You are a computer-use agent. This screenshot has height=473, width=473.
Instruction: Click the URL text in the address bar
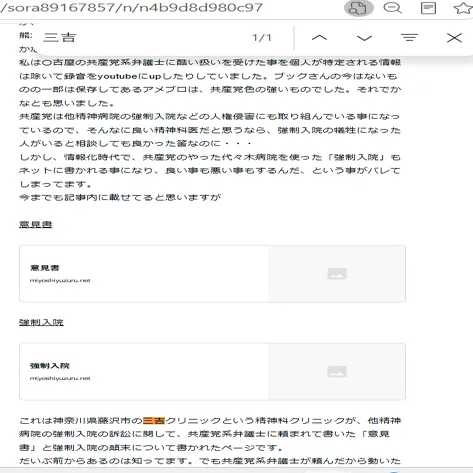click(132, 7)
